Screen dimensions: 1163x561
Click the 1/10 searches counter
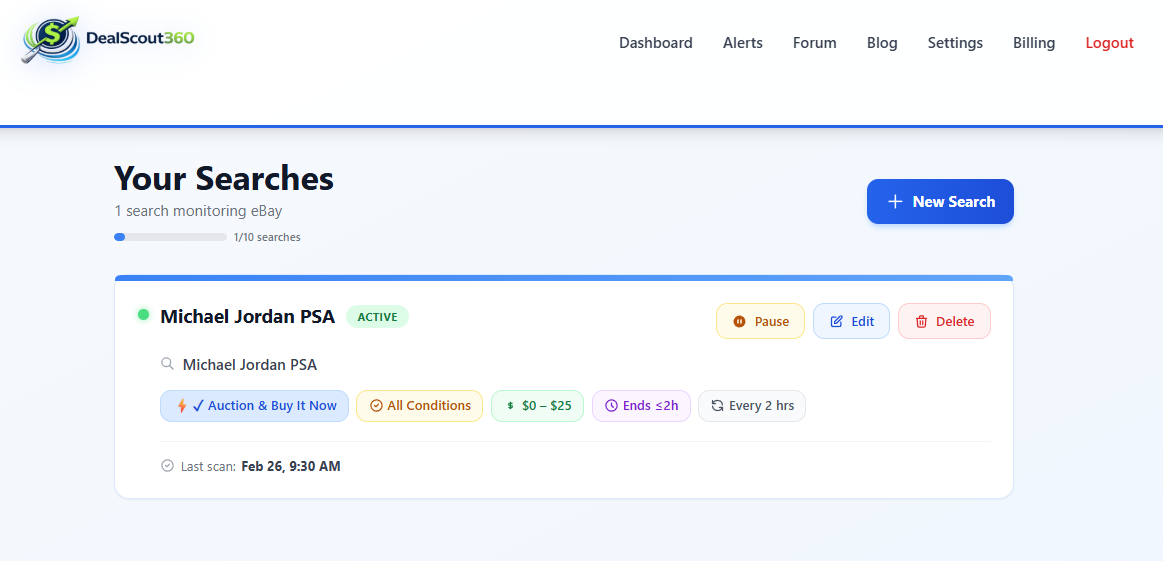(x=267, y=237)
